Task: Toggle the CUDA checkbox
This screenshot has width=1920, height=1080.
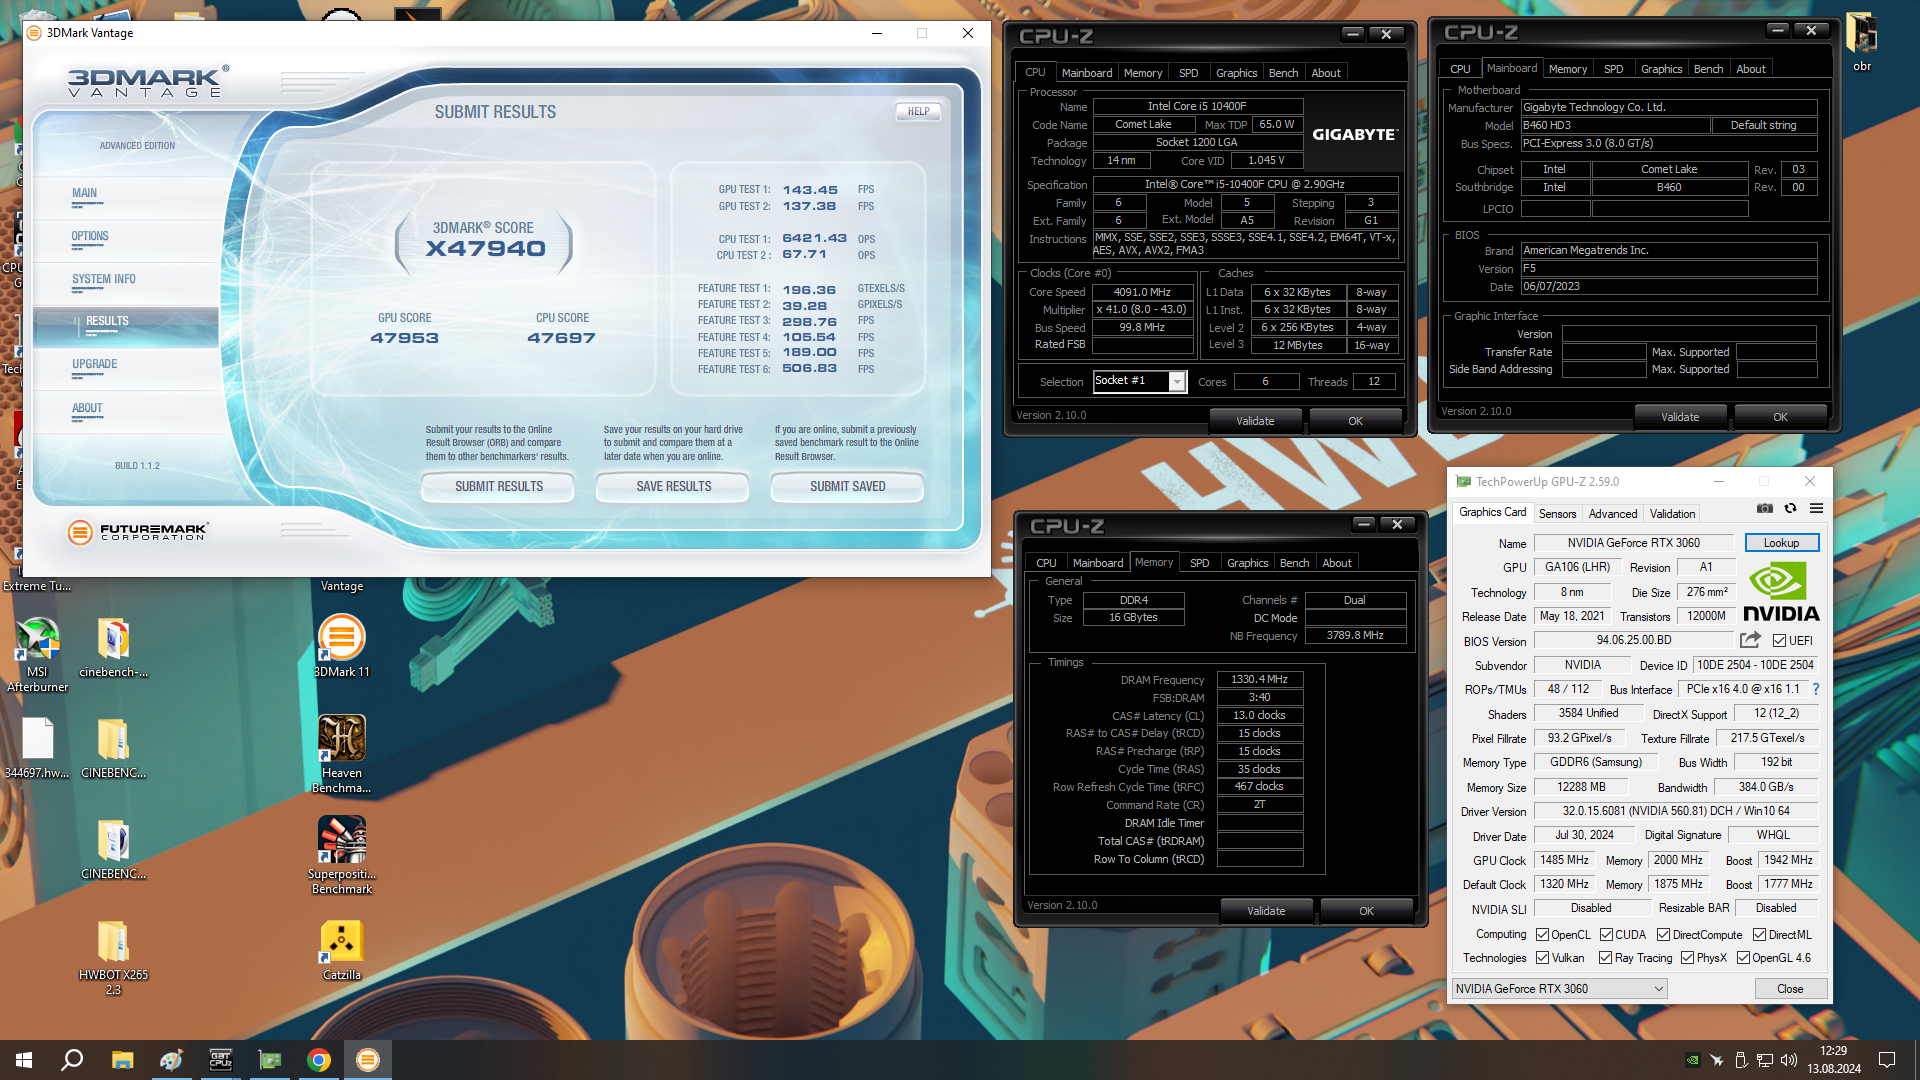Action: coord(1606,935)
